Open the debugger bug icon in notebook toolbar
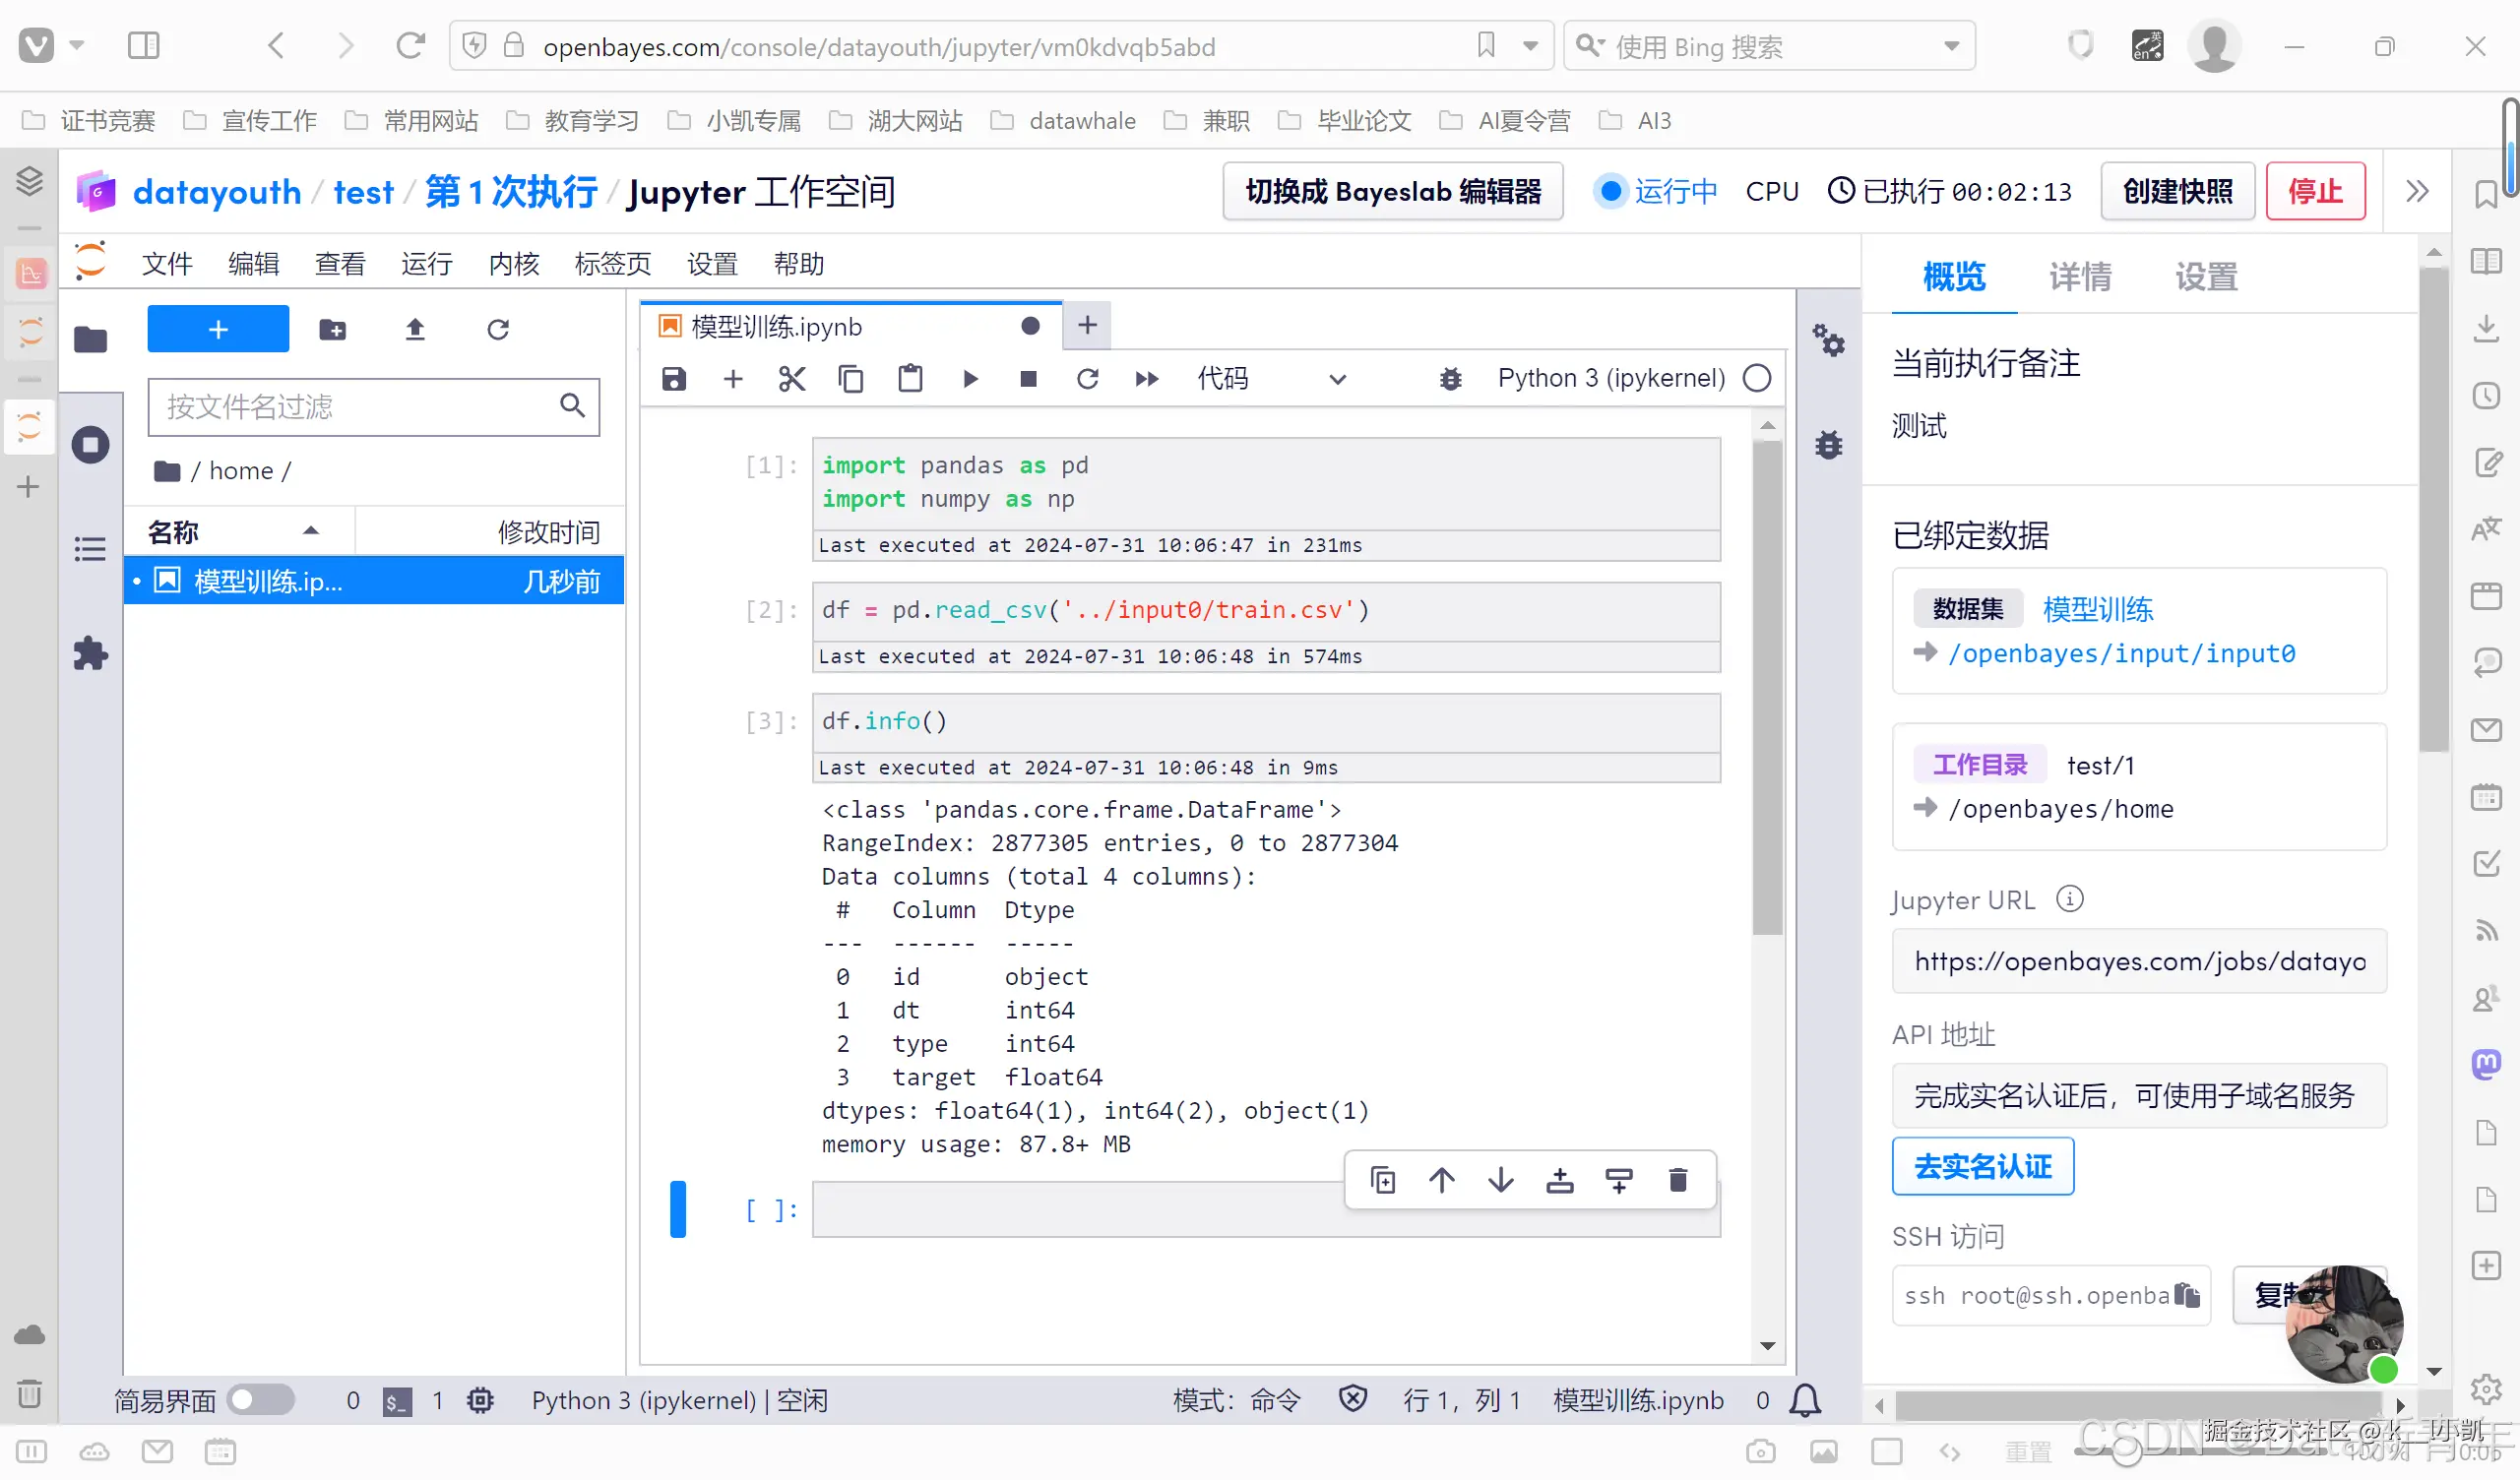 click(1450, 379)
